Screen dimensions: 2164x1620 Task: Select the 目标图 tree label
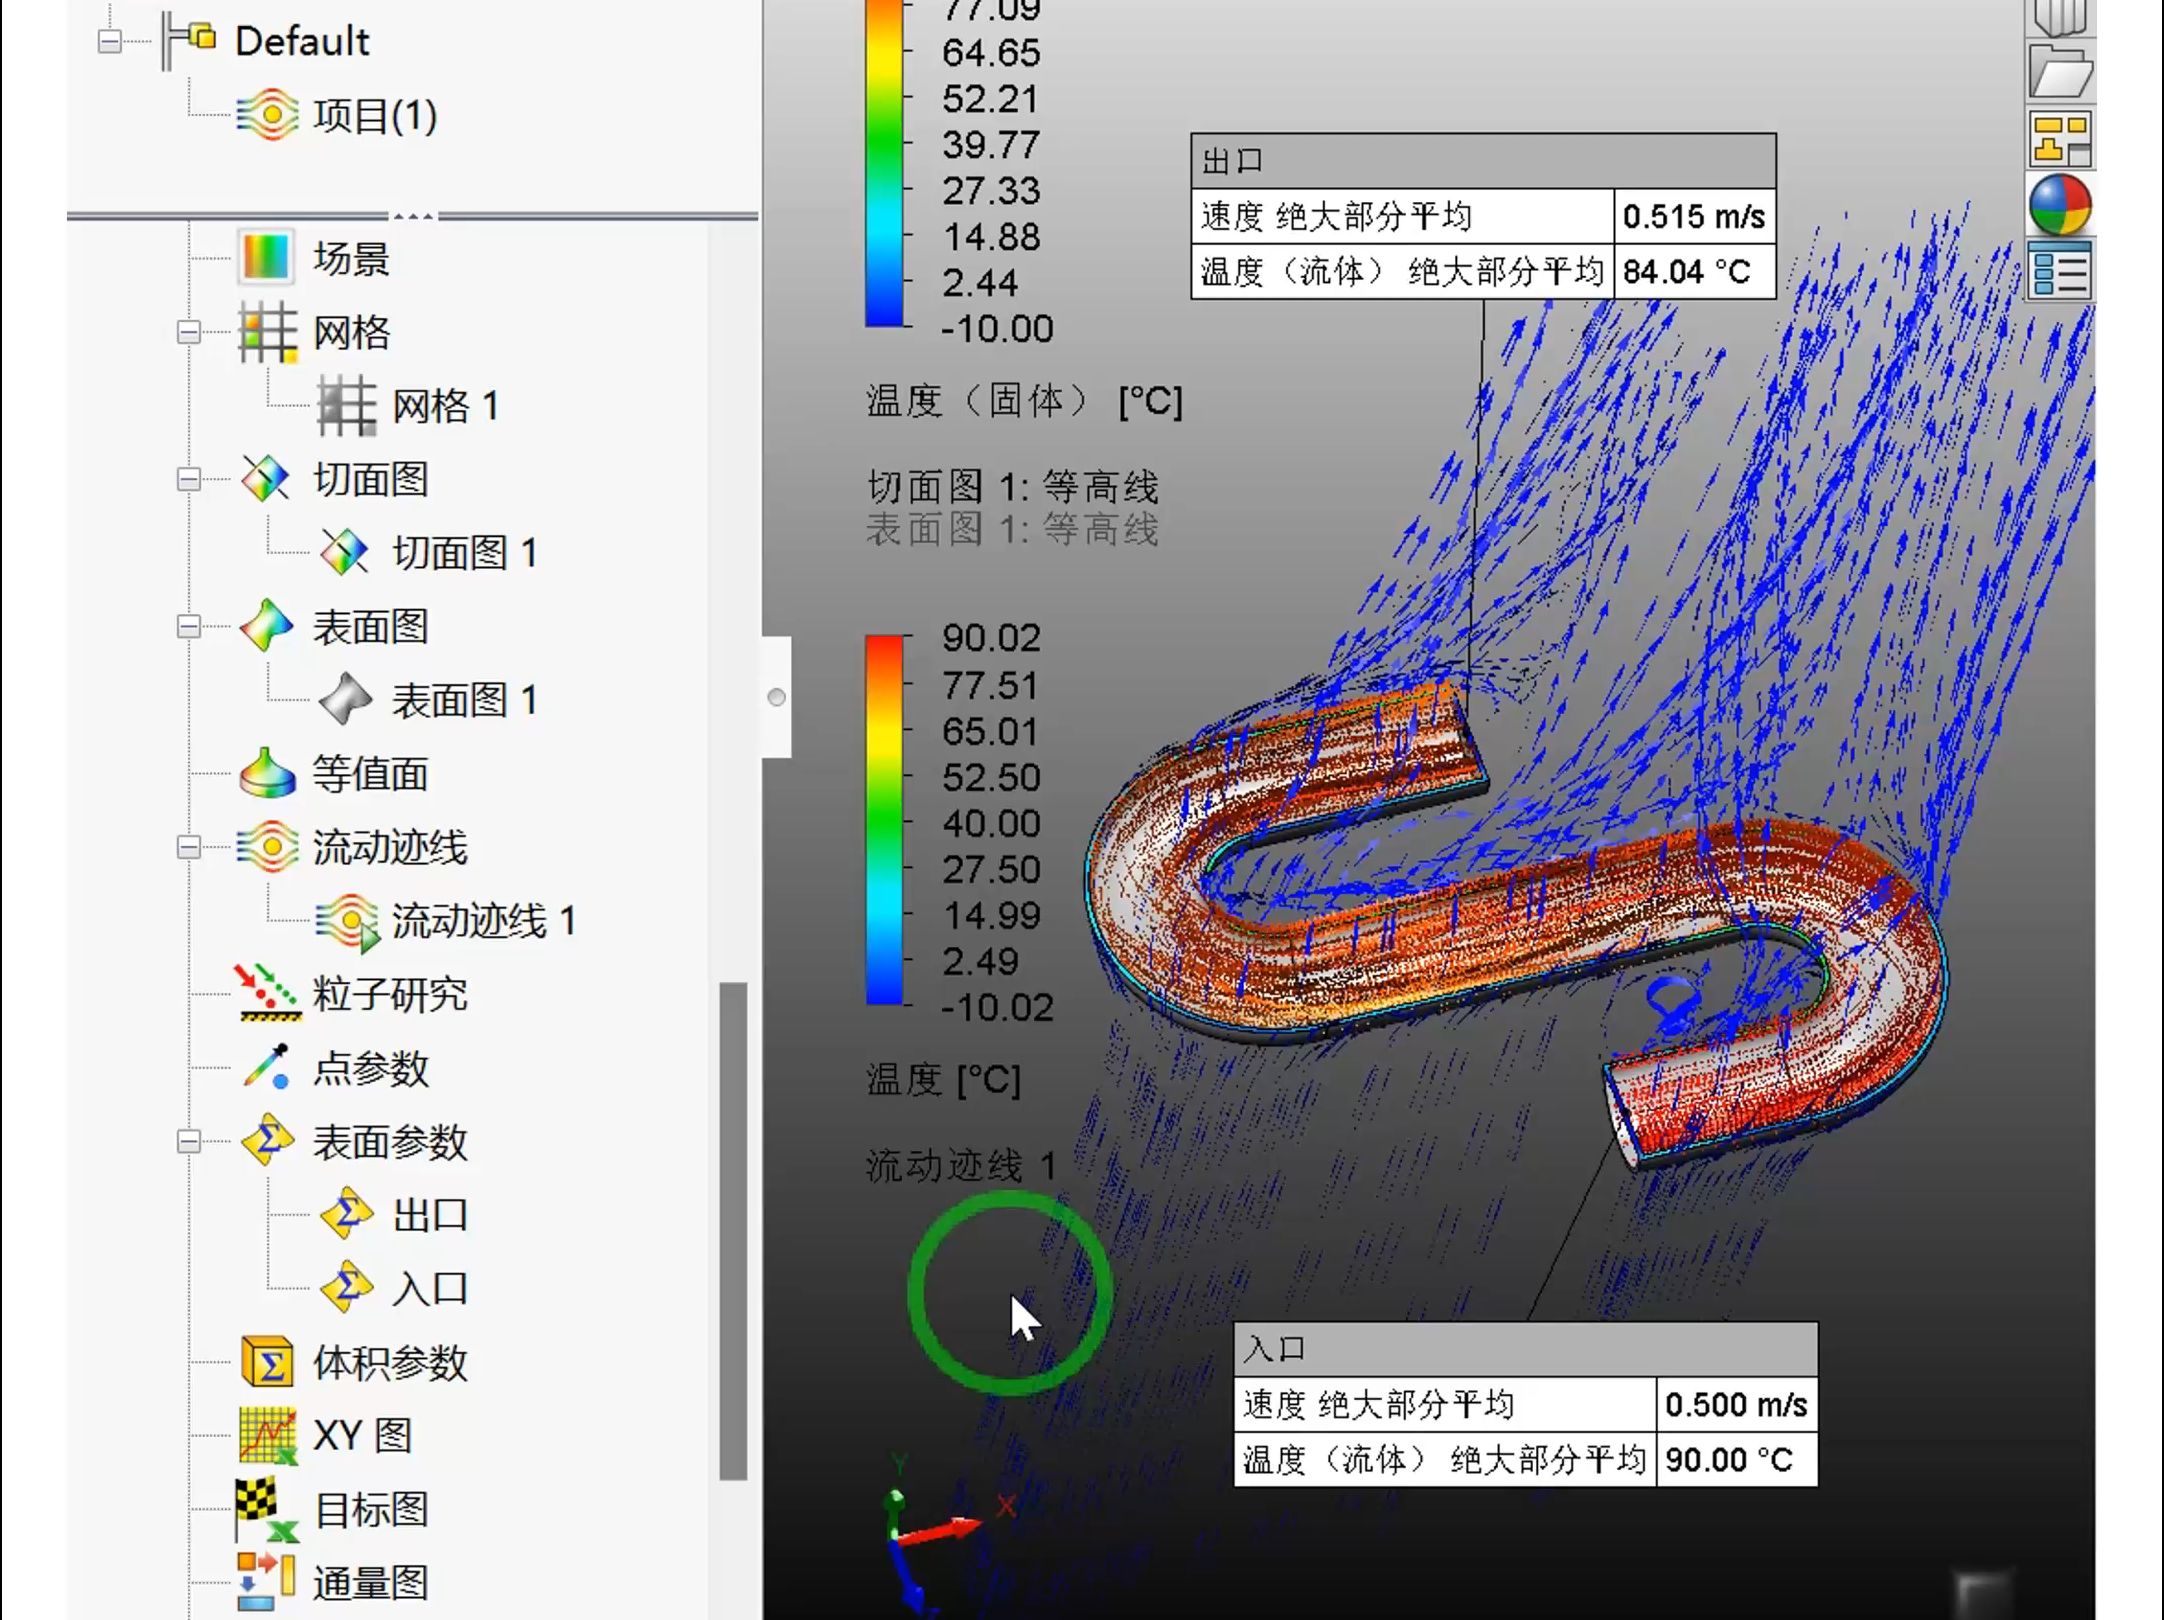tap(370, 1510)
